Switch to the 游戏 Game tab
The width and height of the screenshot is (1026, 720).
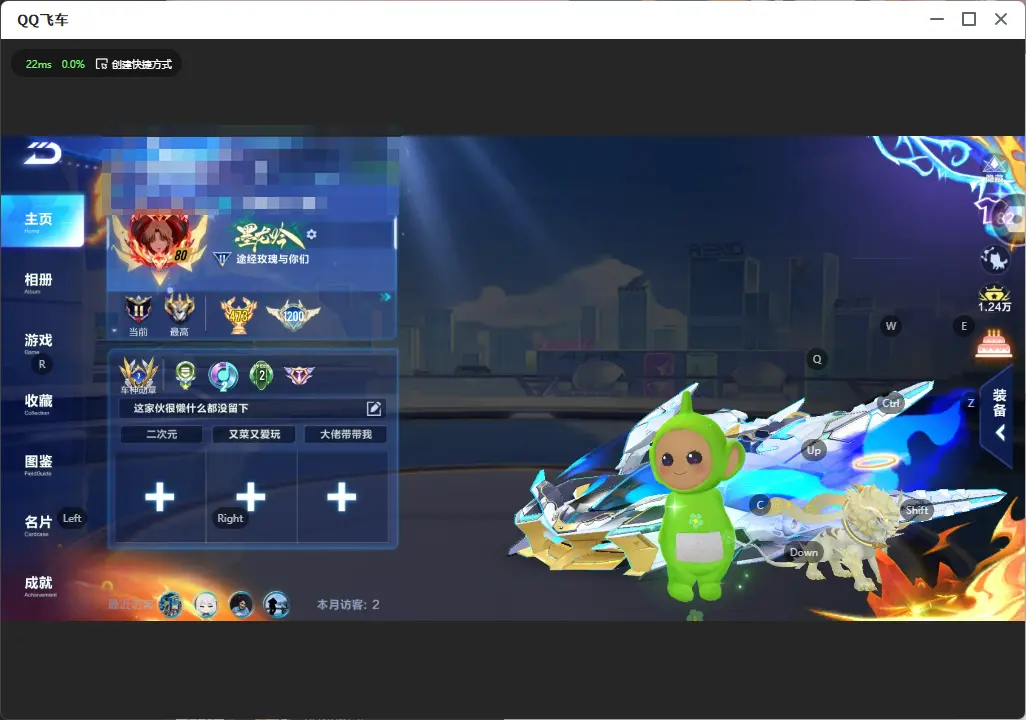38,342
